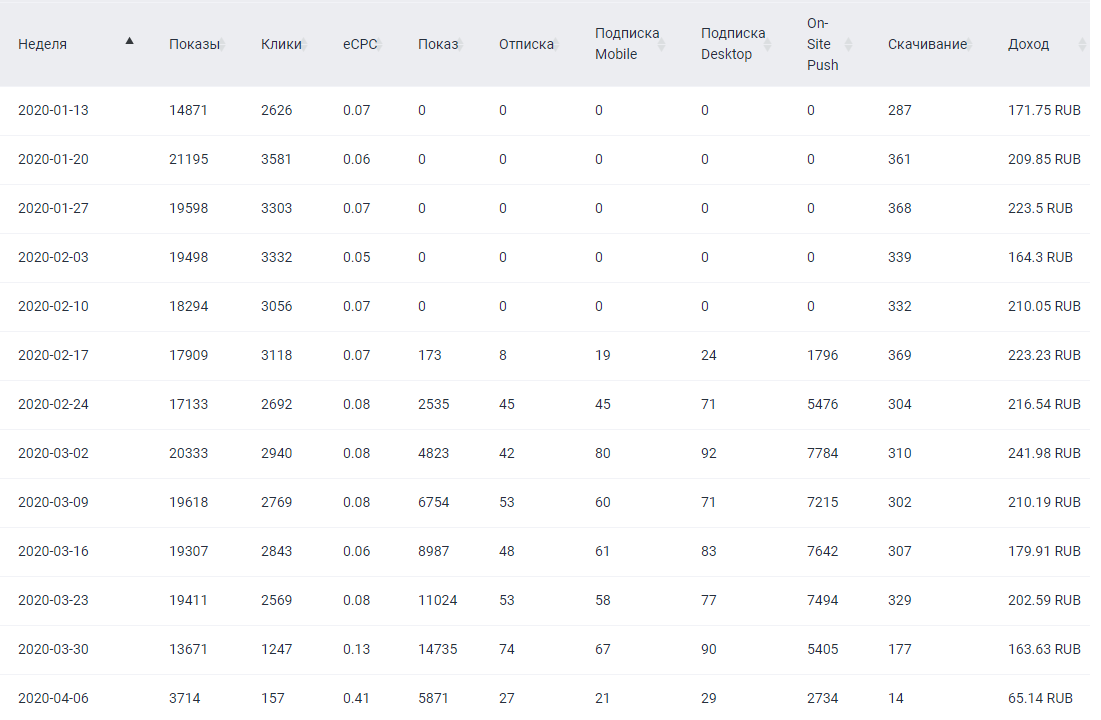Click the 7784 On-Site Push cell

(822, 453)
